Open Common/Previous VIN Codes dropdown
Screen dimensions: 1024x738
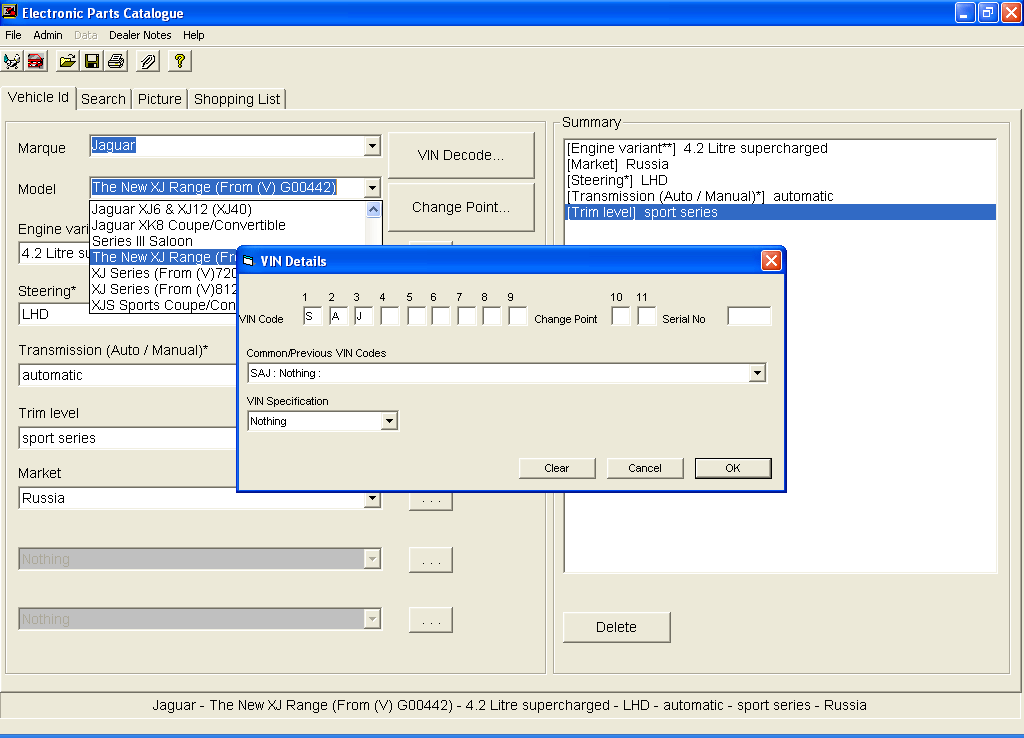757,373
